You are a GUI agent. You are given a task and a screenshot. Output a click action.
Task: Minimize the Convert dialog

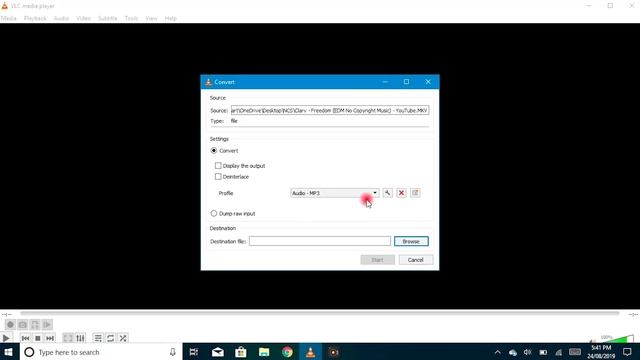click(385, 82)
